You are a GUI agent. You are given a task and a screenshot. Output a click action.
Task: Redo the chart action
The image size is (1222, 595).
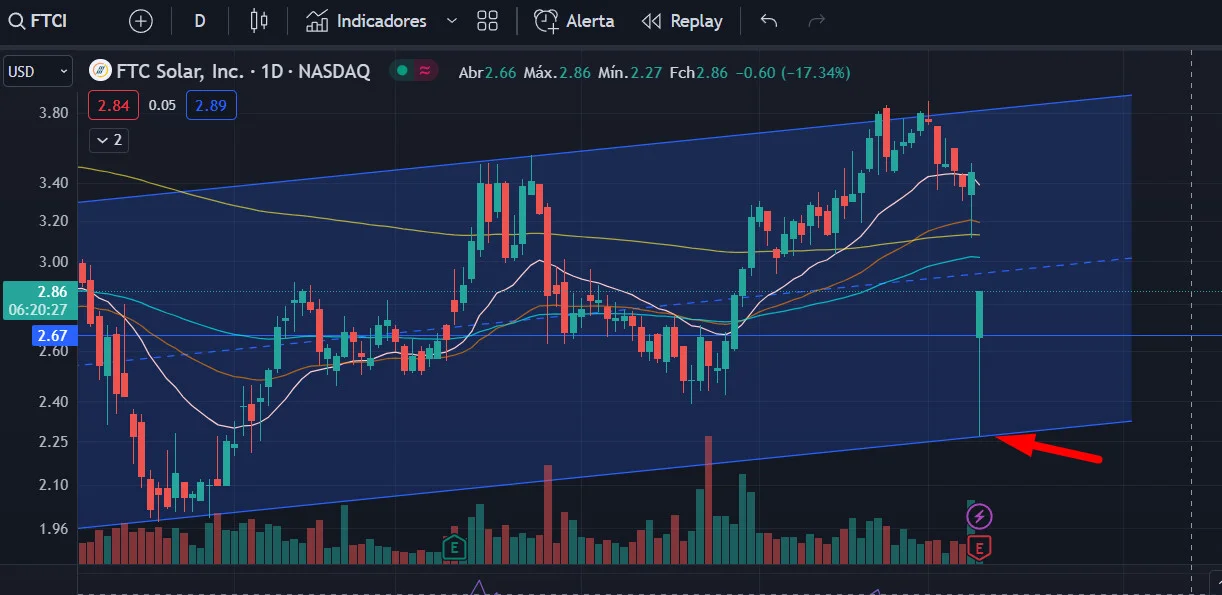pos(816,20)
